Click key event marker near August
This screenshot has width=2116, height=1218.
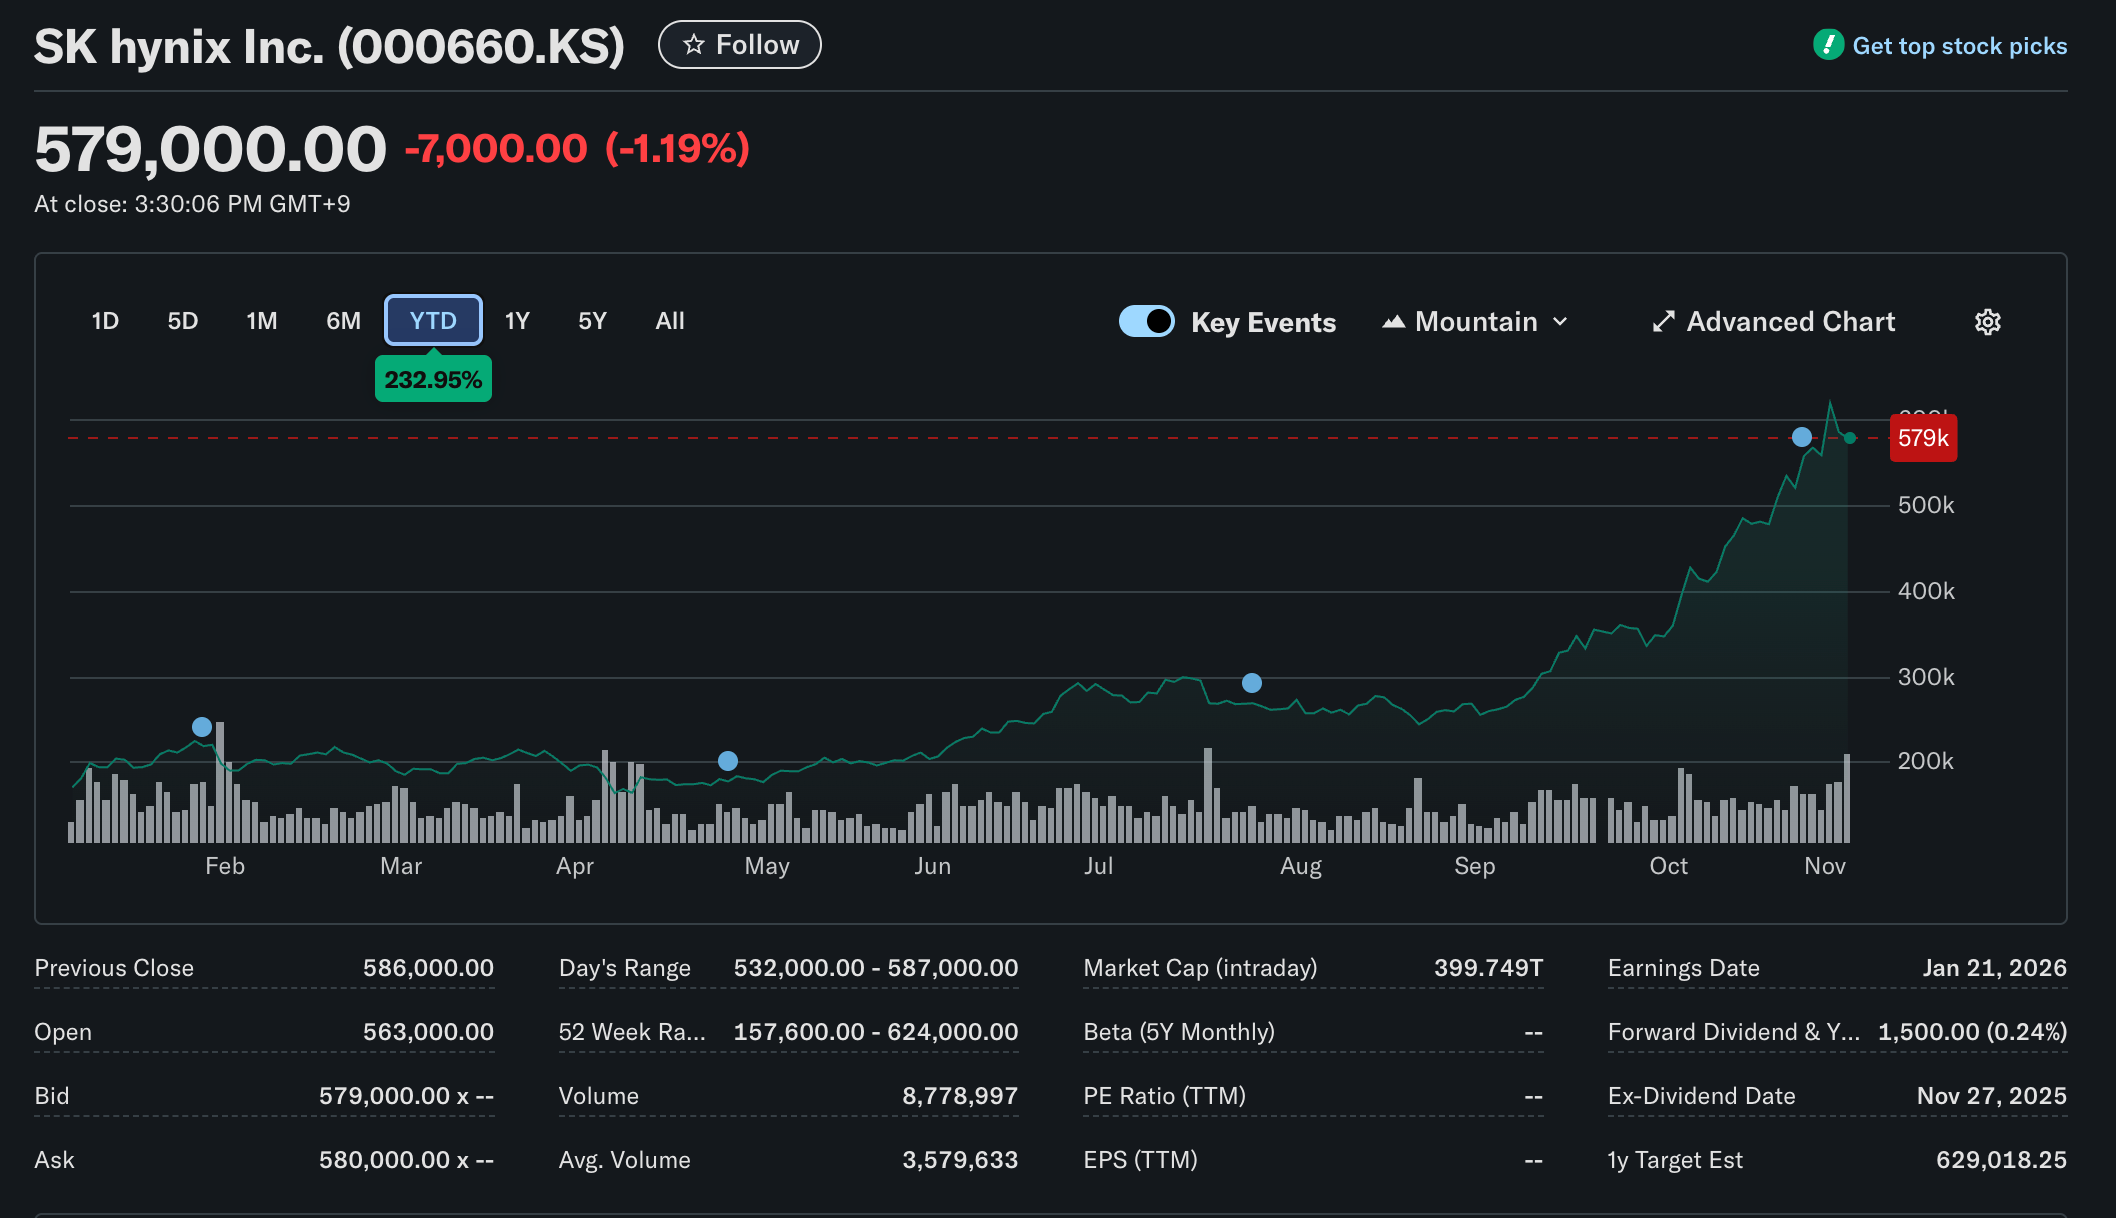coord(1251,683)
